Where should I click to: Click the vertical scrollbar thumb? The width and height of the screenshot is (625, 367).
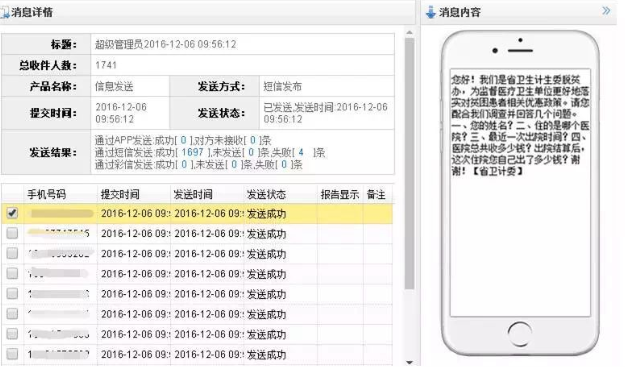(x=409, y=163)
